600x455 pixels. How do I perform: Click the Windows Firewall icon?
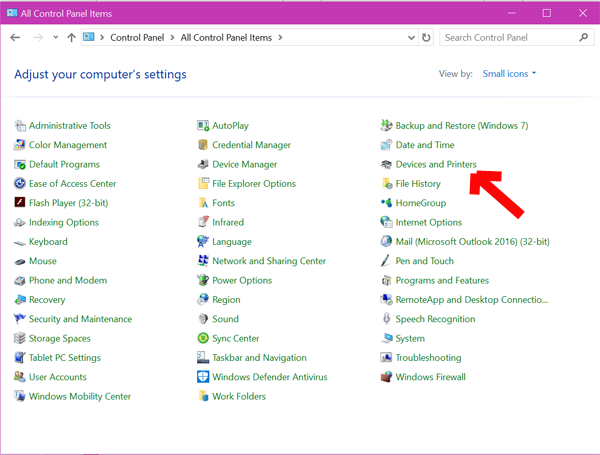(386, 377)
